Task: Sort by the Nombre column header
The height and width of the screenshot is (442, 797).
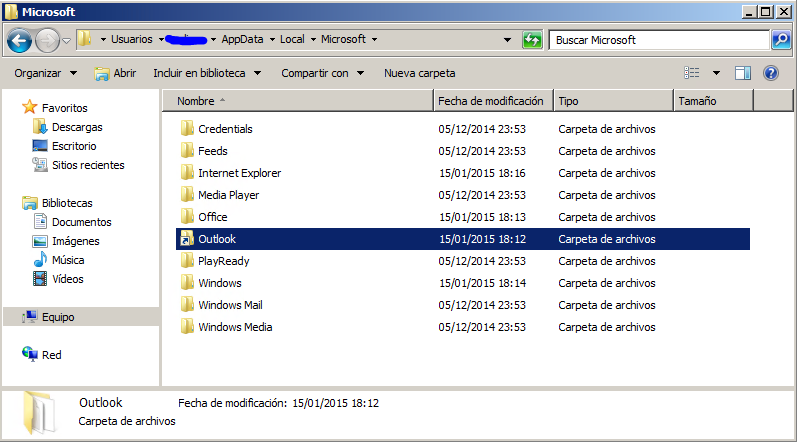Action: 298,101
